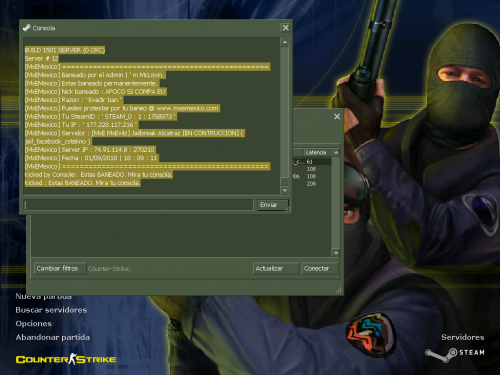The height and width of the screenshot is (375, 500).
Task: Click the Counter-Strike logo
Action: (x=66, y=359)
